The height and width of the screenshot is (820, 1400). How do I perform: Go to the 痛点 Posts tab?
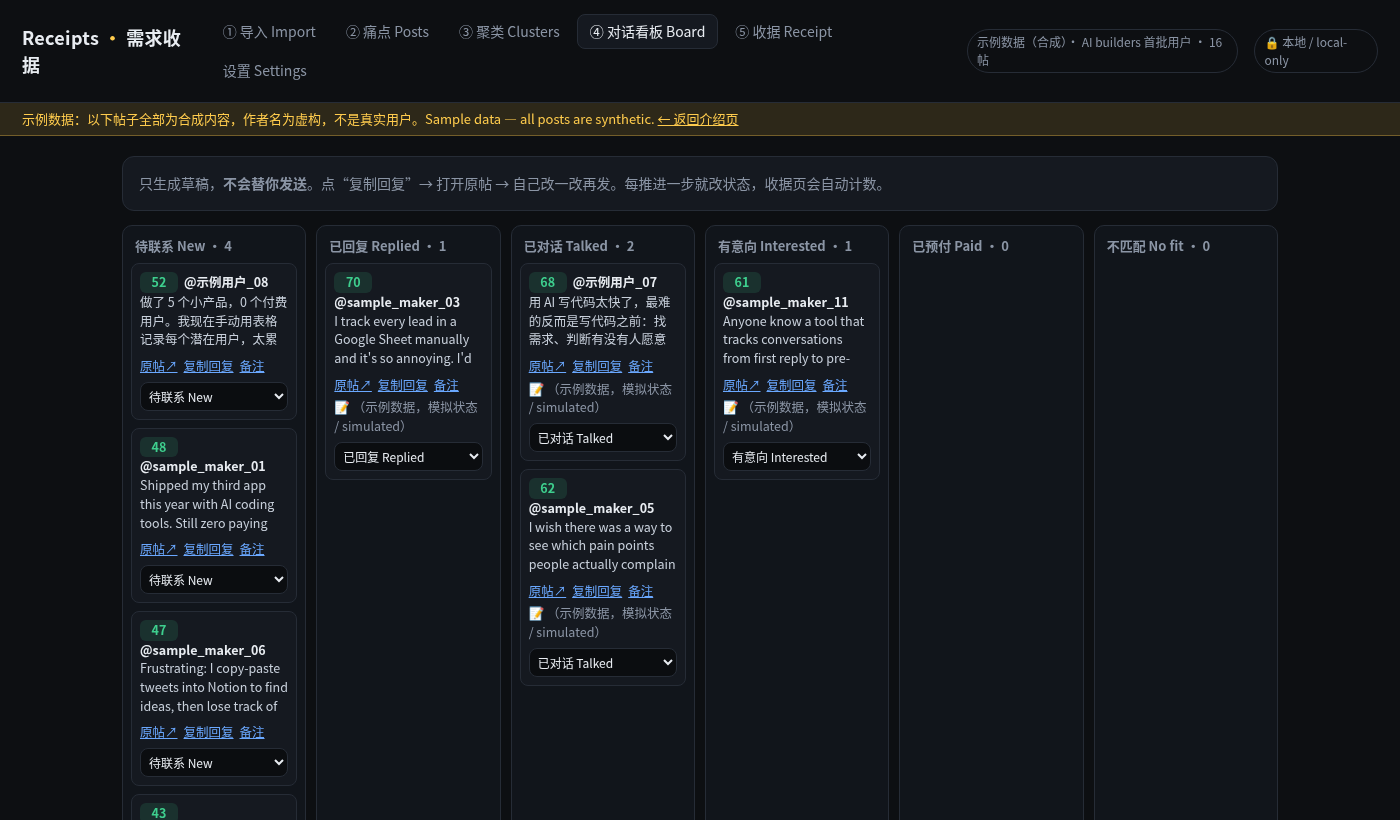coord(387,32)
